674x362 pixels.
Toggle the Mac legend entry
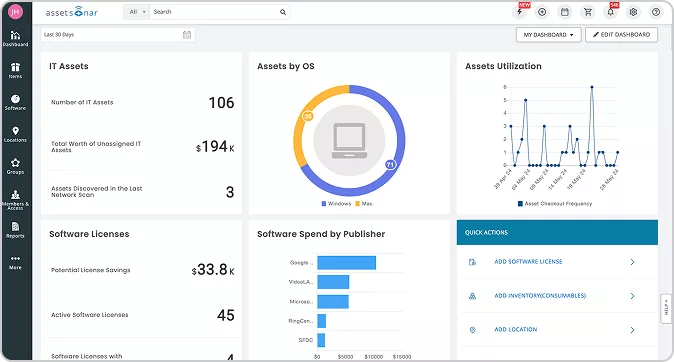(x=364, y=204)
